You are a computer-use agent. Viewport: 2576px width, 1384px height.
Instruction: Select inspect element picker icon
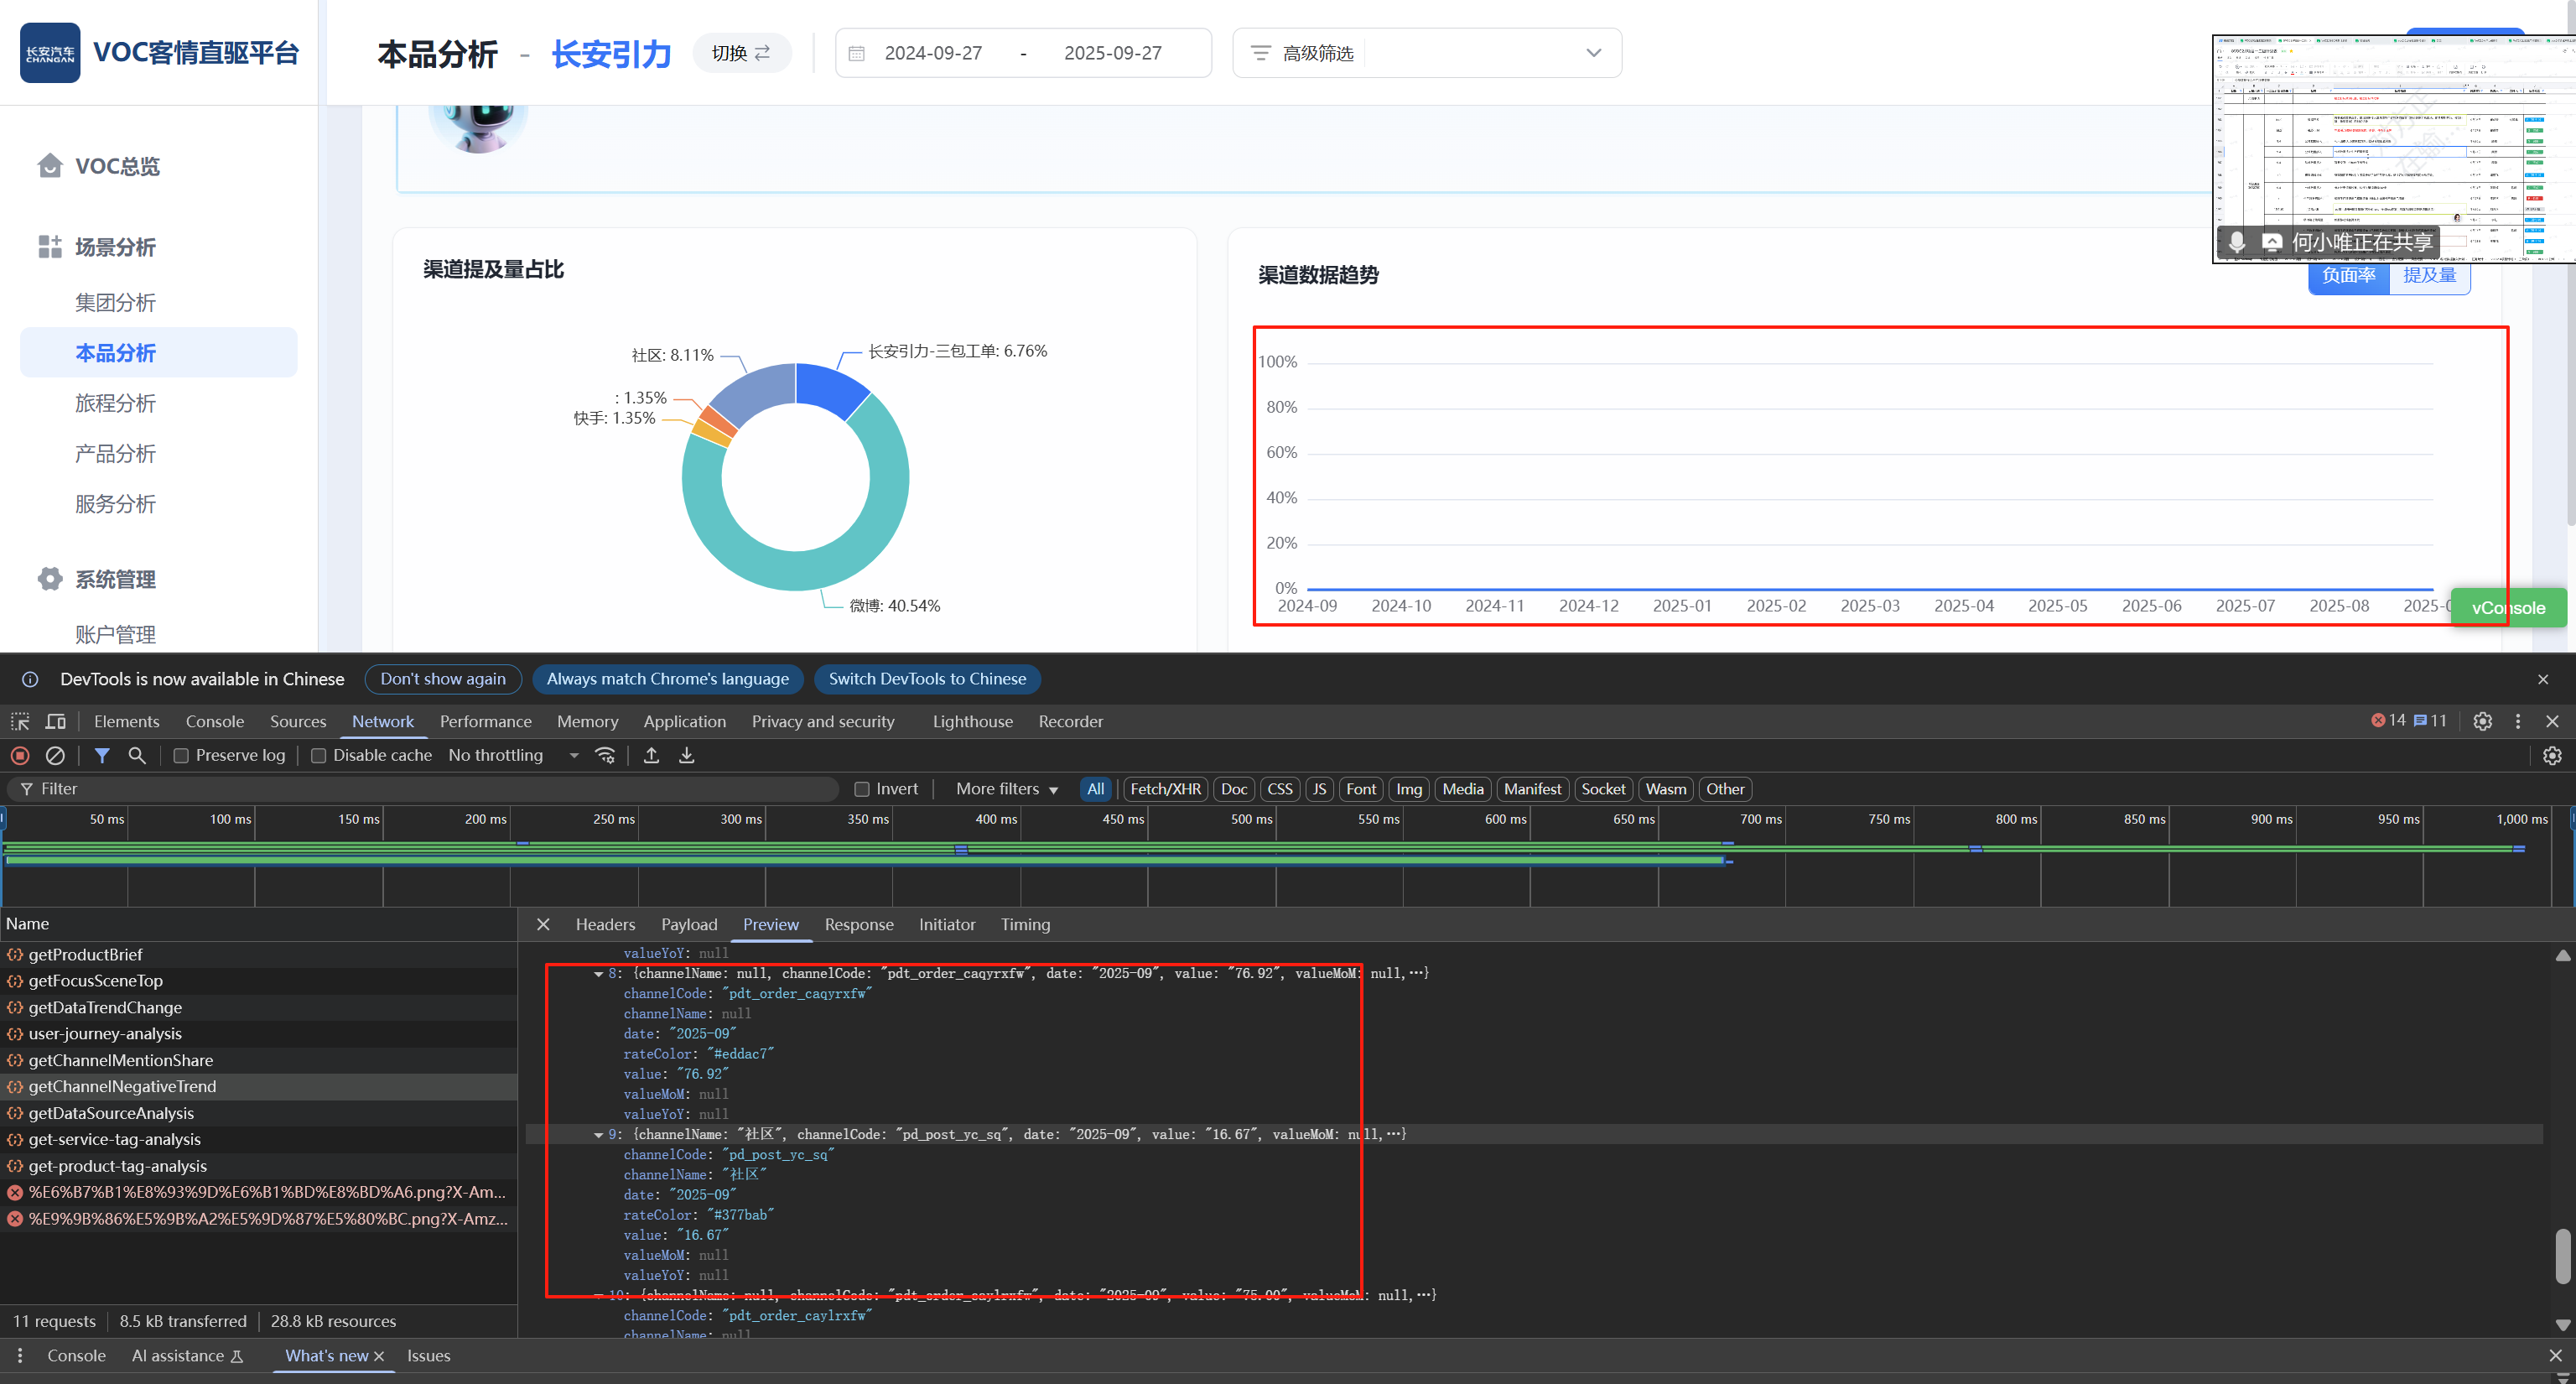[20, 721]
